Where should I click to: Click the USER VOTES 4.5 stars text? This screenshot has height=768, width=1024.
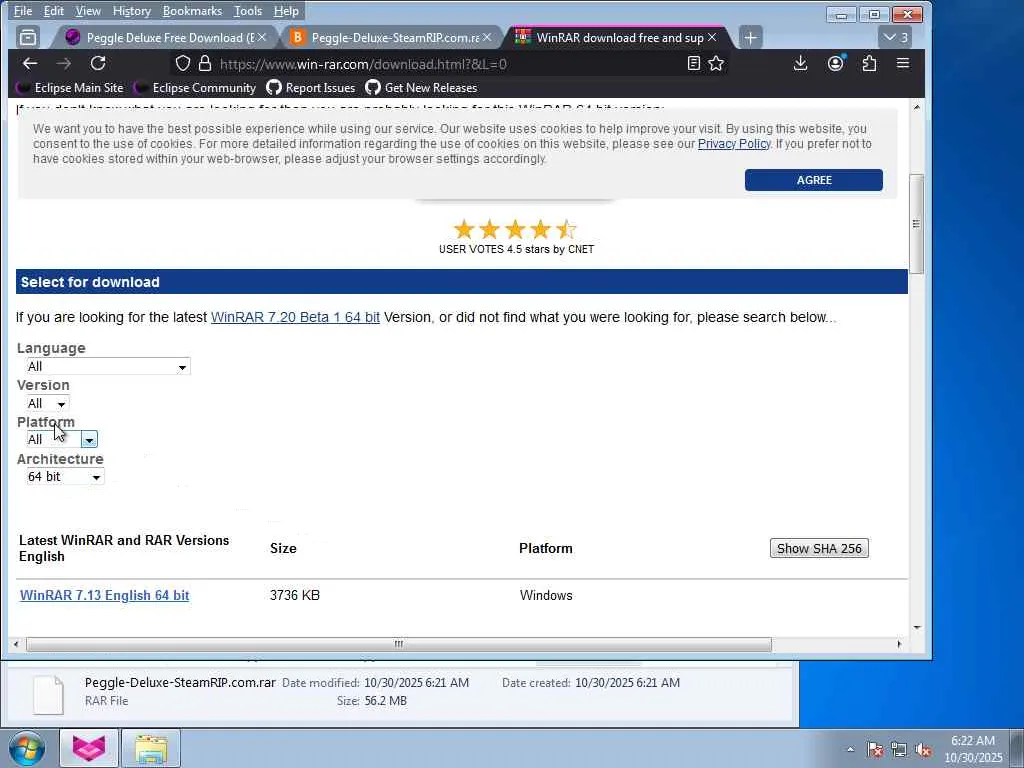coord(516,249)
